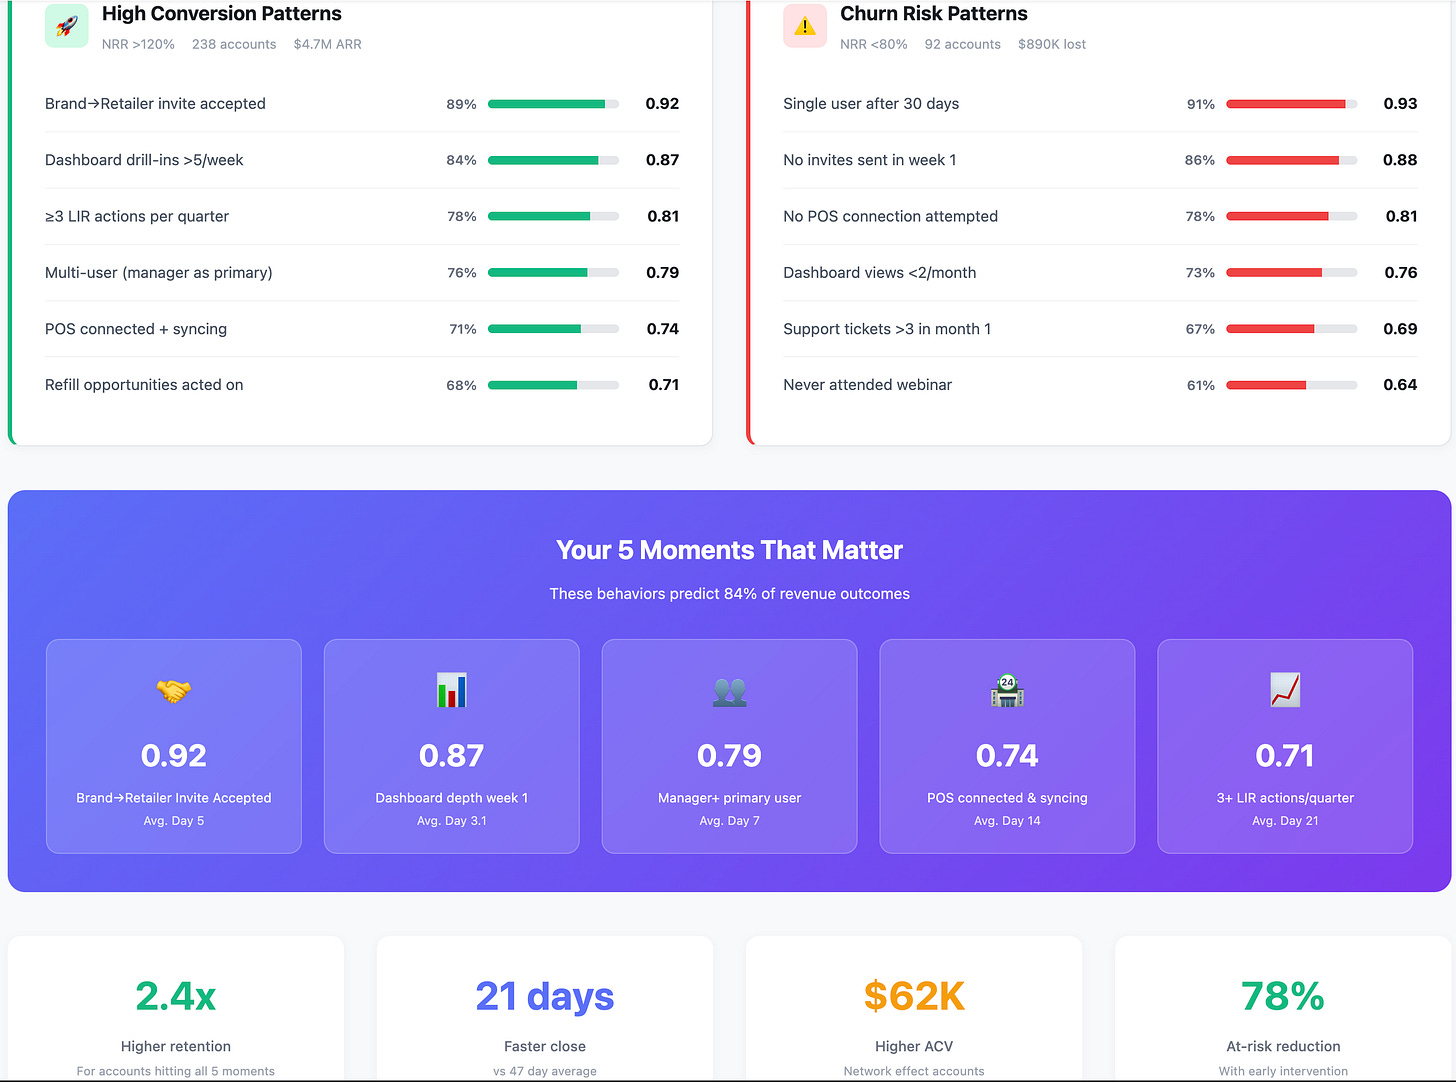Click the 'Single user after 30 days' row label
Screen dimensions: 1456x1082
871,104
